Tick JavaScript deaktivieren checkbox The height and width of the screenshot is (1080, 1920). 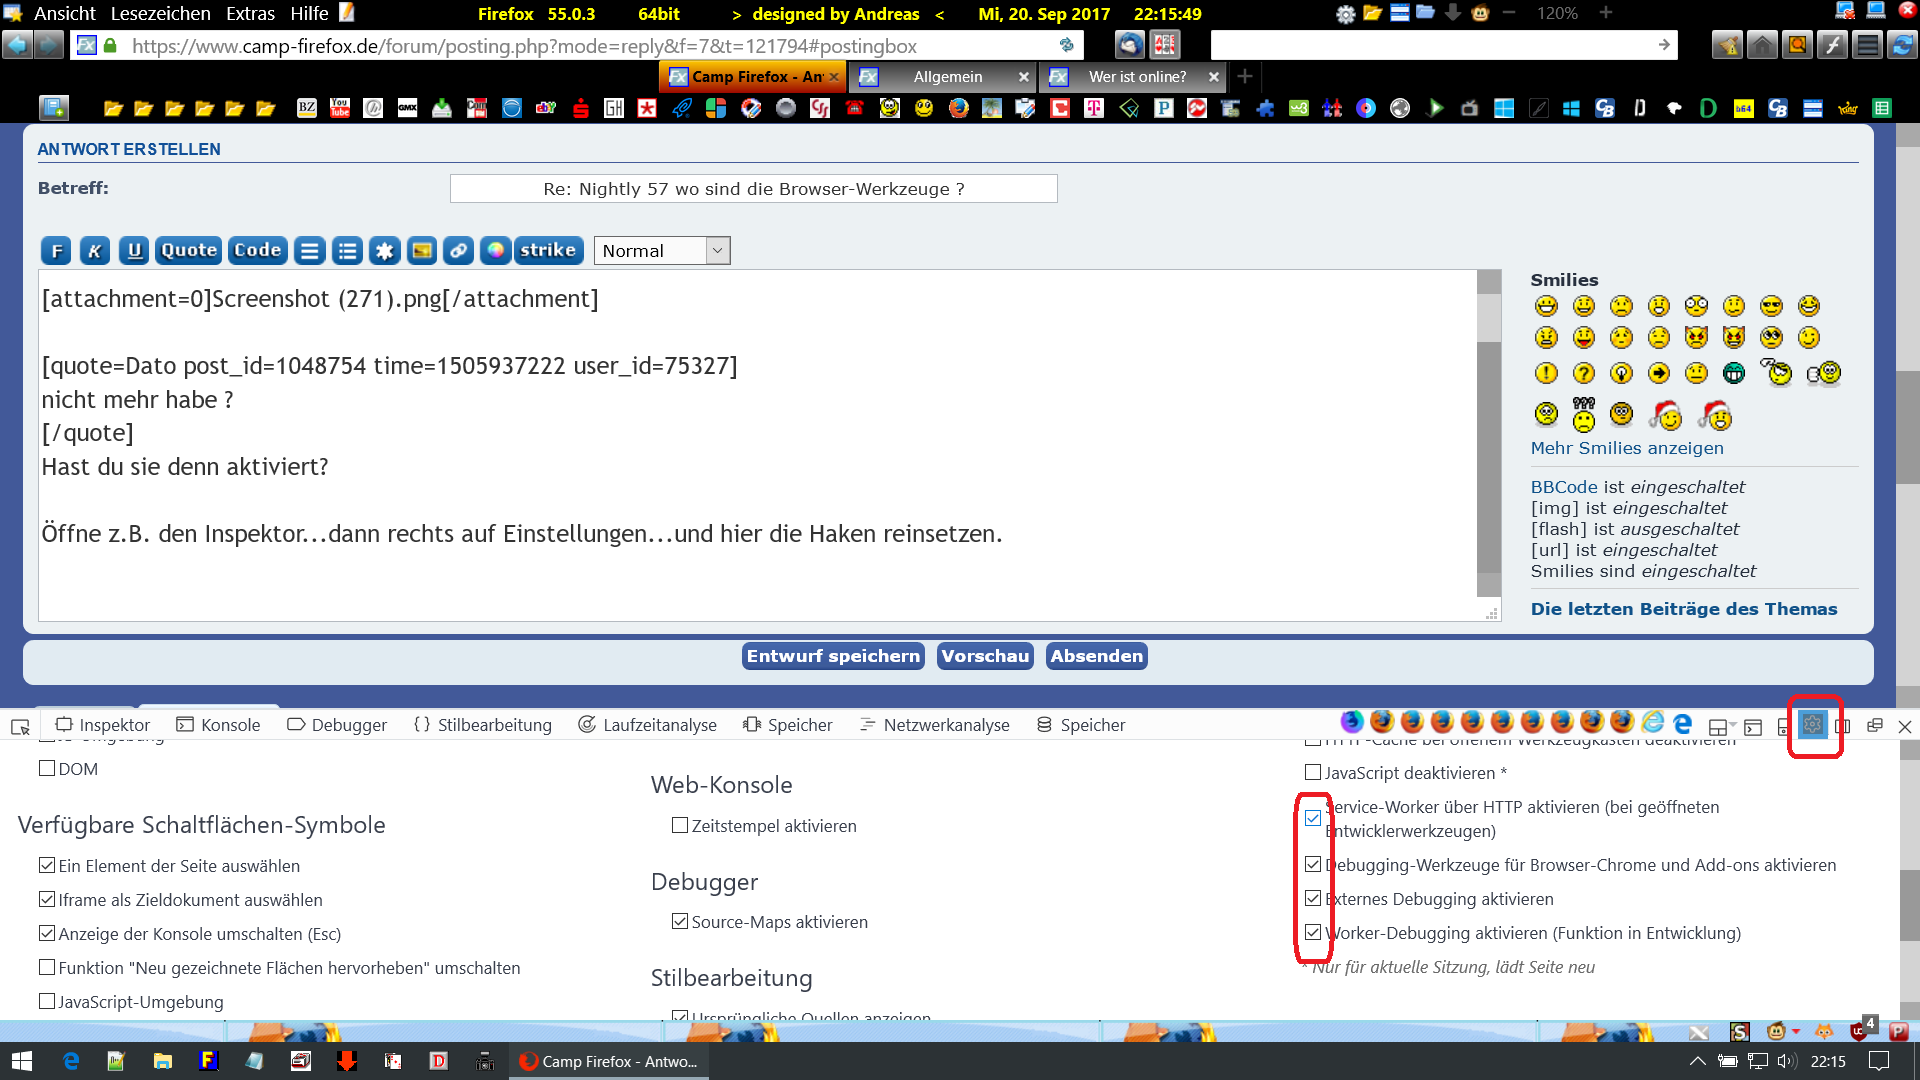coord(1313,773)
